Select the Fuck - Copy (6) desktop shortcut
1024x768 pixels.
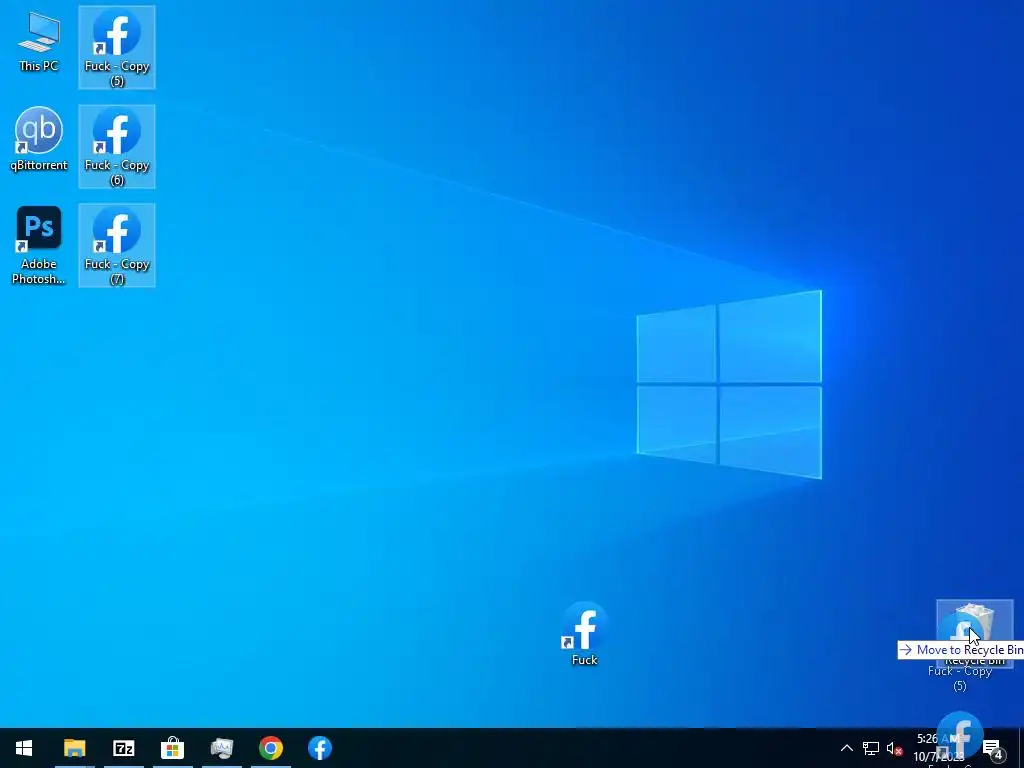pyautogui.click(x=117, y=146)
